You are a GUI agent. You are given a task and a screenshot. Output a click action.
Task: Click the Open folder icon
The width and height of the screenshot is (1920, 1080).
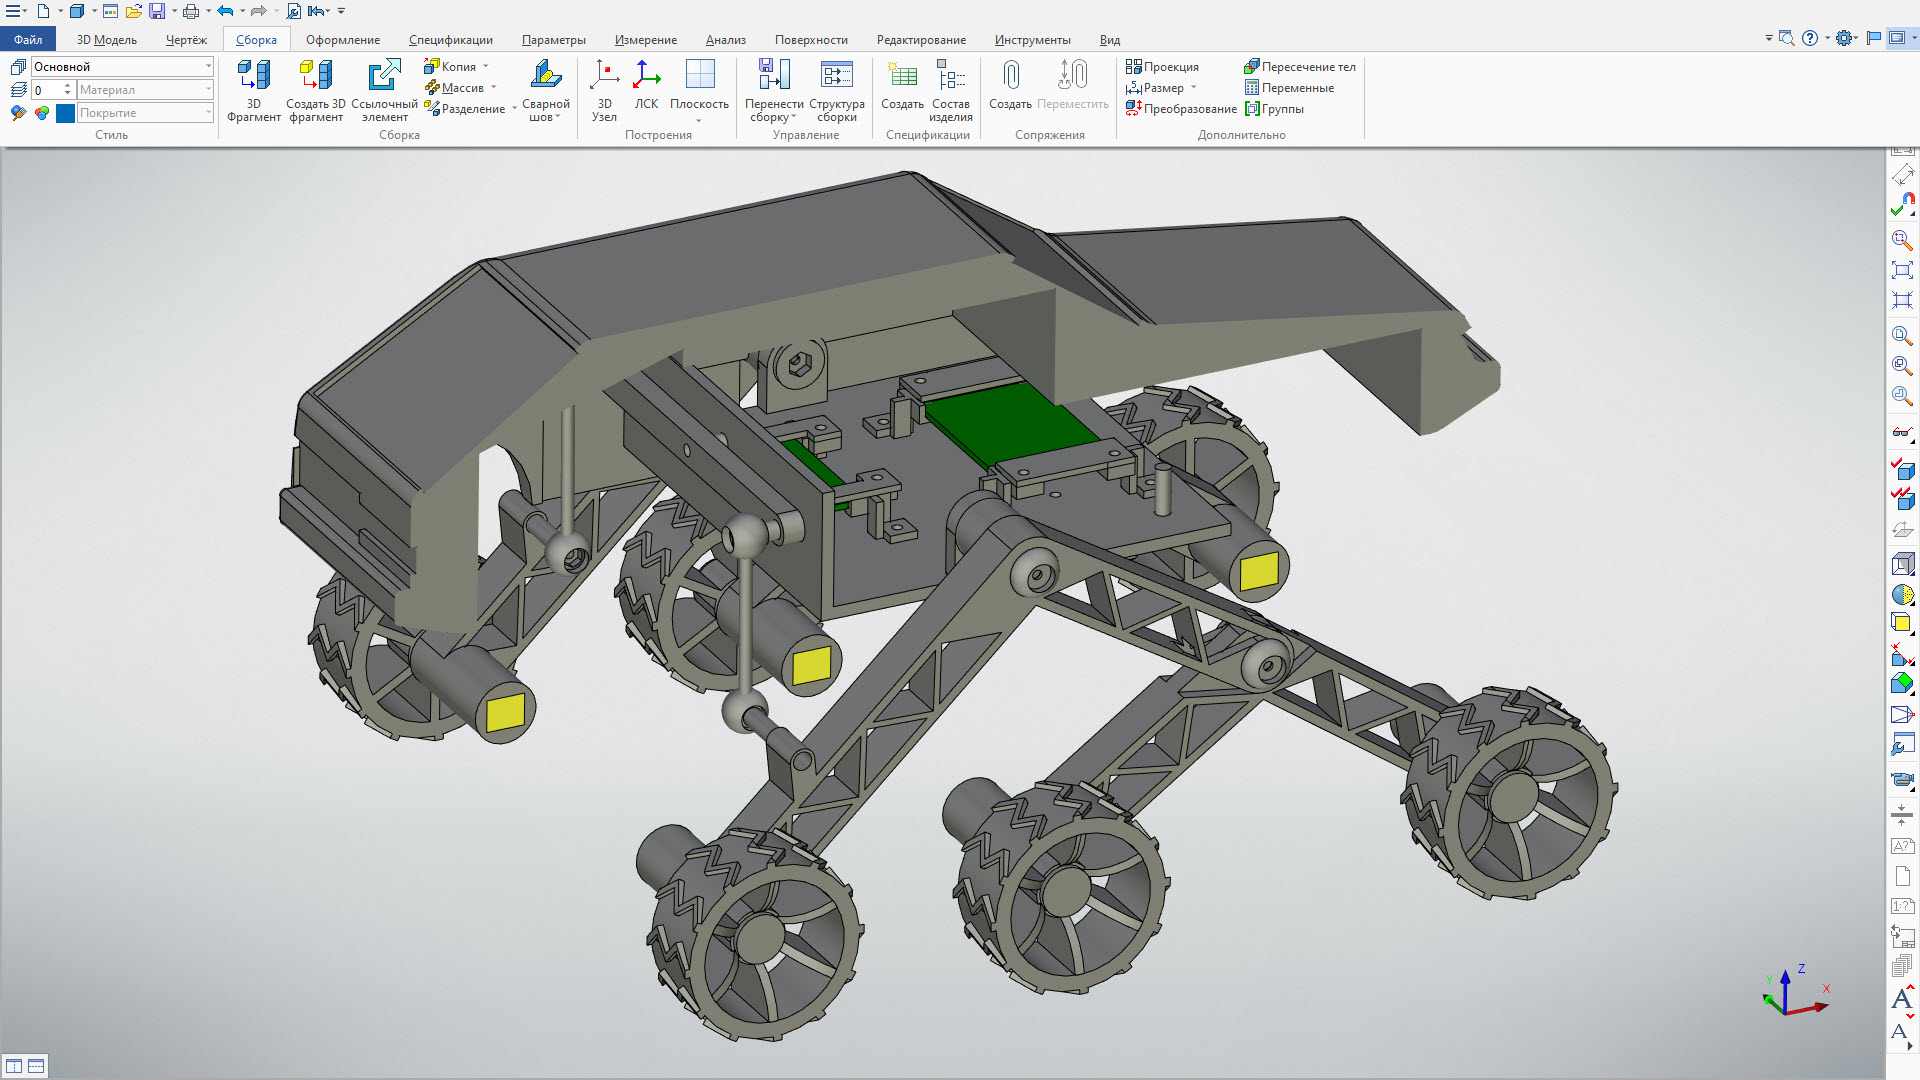(x=133, y=11)
